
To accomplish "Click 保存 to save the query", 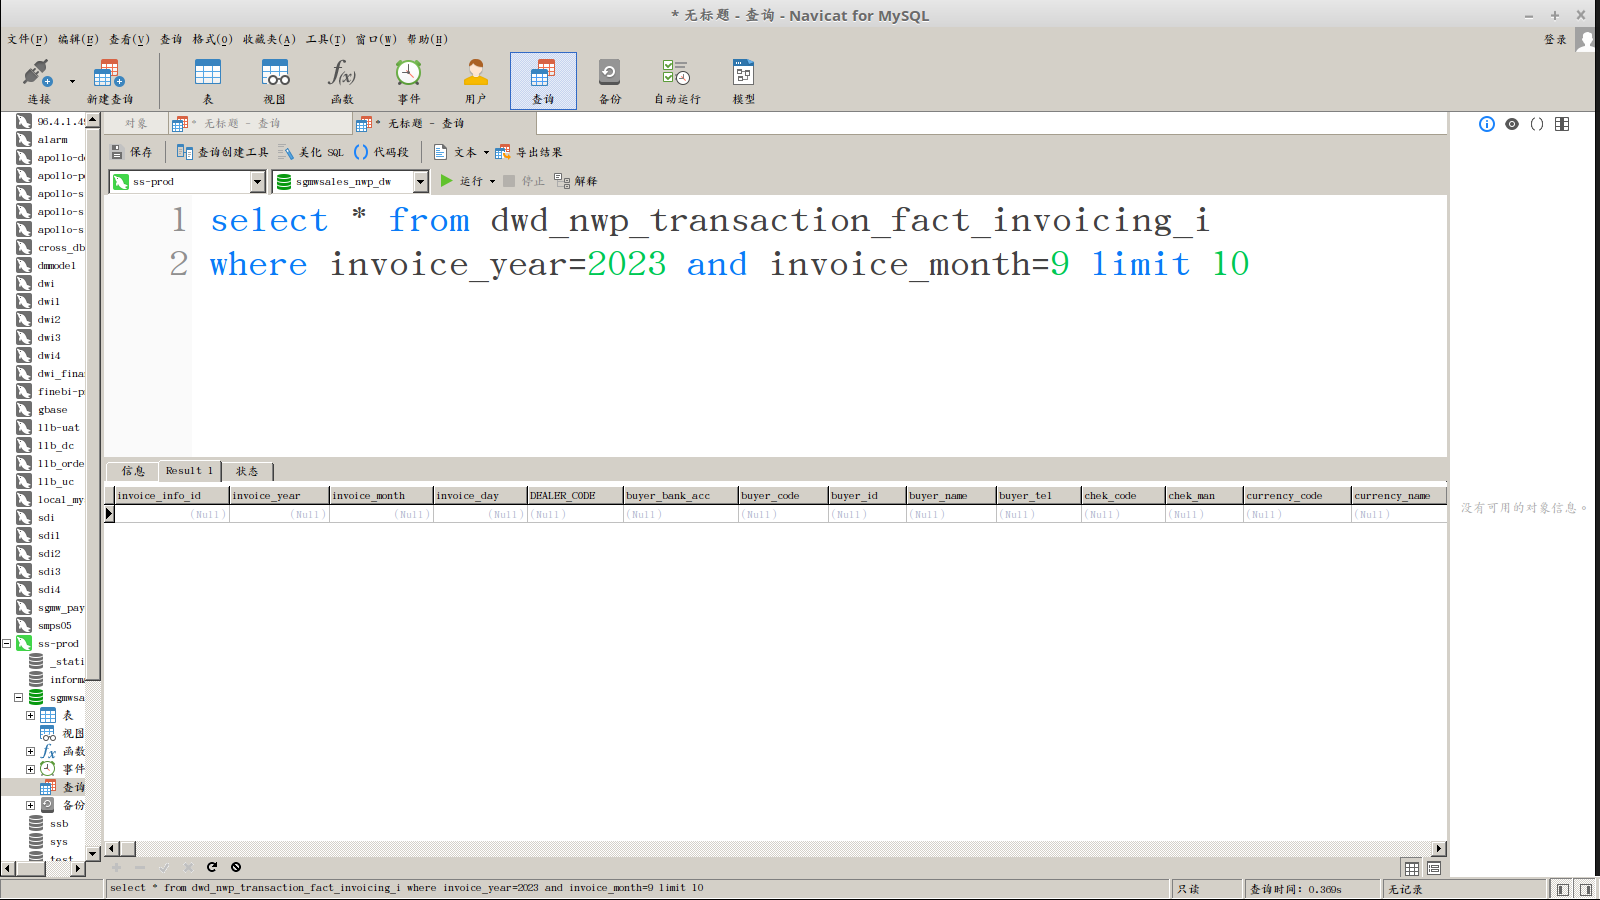I will click(x=132, y=152).
